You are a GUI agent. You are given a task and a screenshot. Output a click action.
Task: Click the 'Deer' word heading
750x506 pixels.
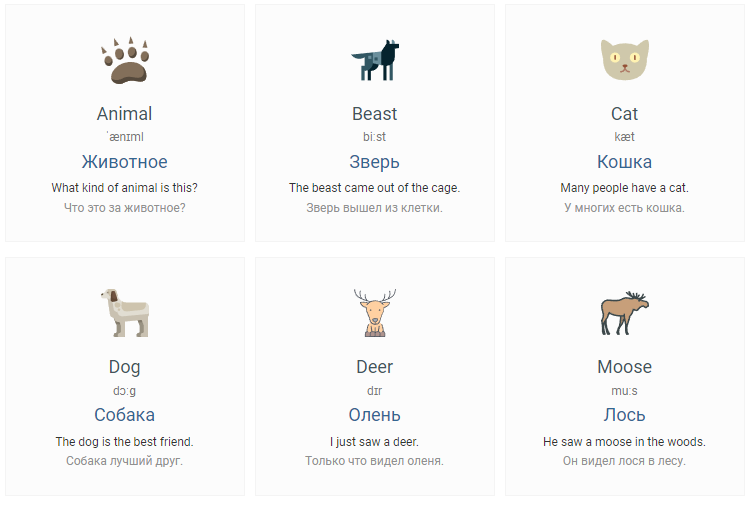click(x=375, y=367)
